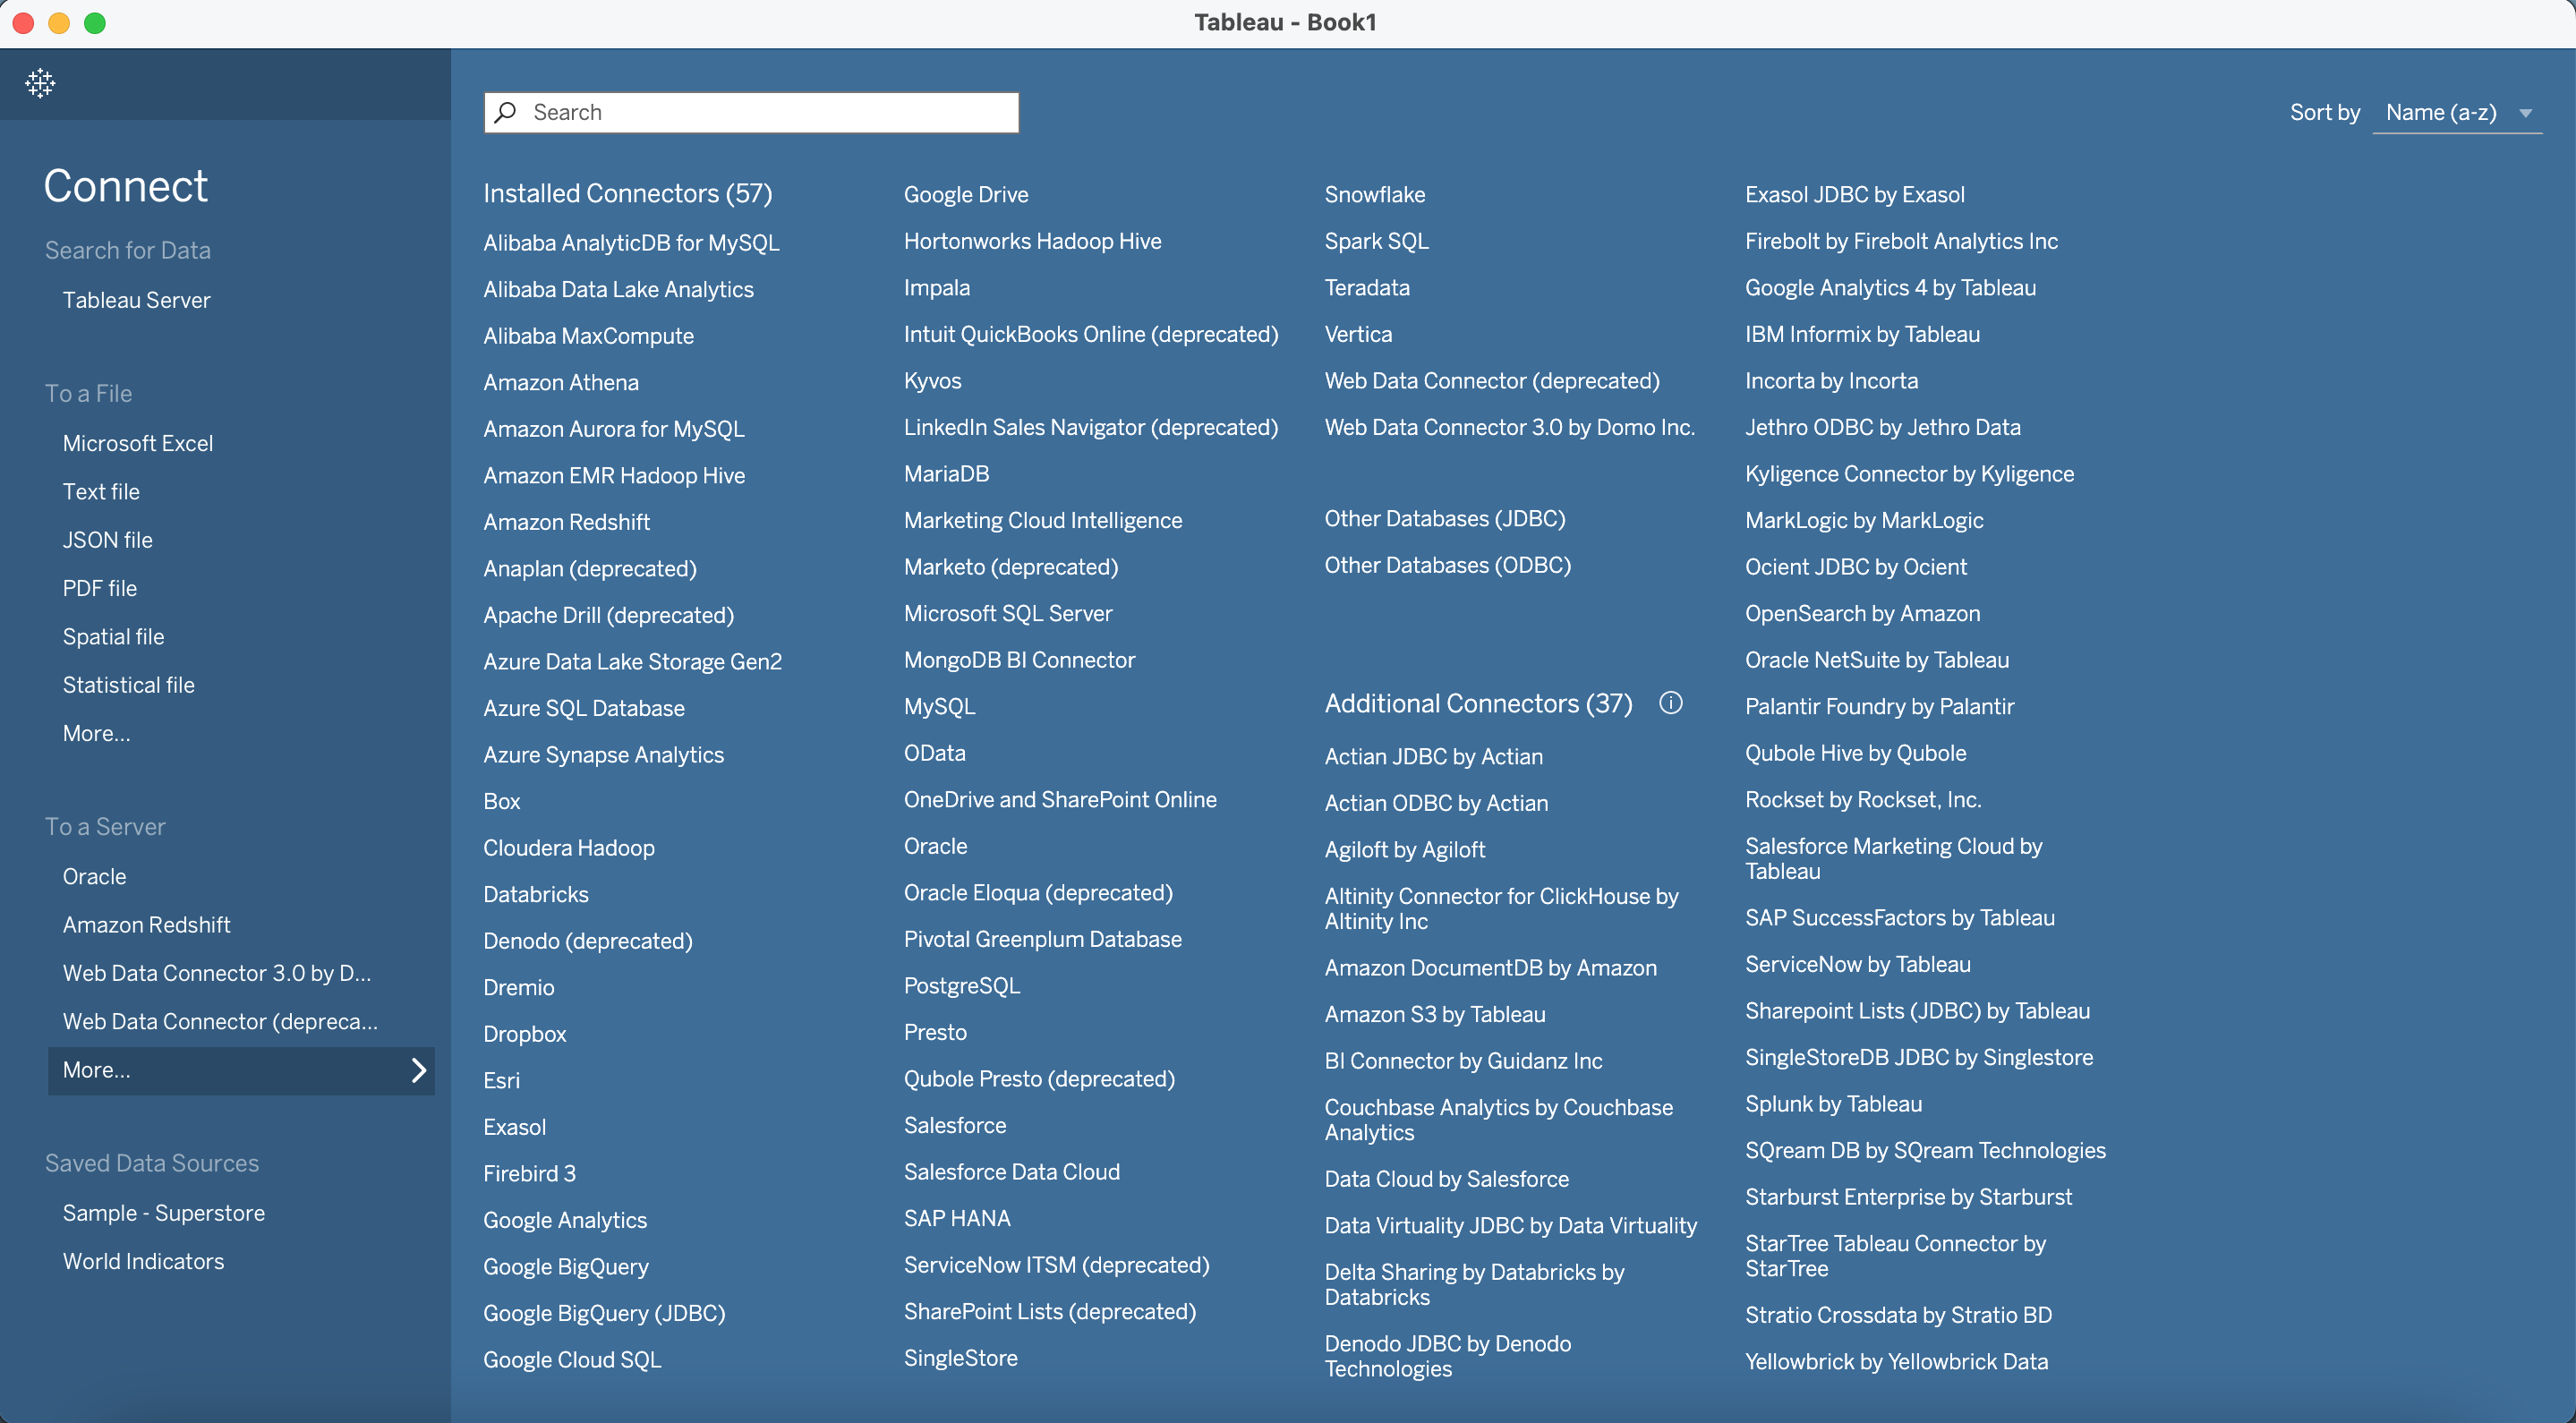Click the Tableau logo icon
This screenshot has width=2576, height=1423.
tap(39, 84)
